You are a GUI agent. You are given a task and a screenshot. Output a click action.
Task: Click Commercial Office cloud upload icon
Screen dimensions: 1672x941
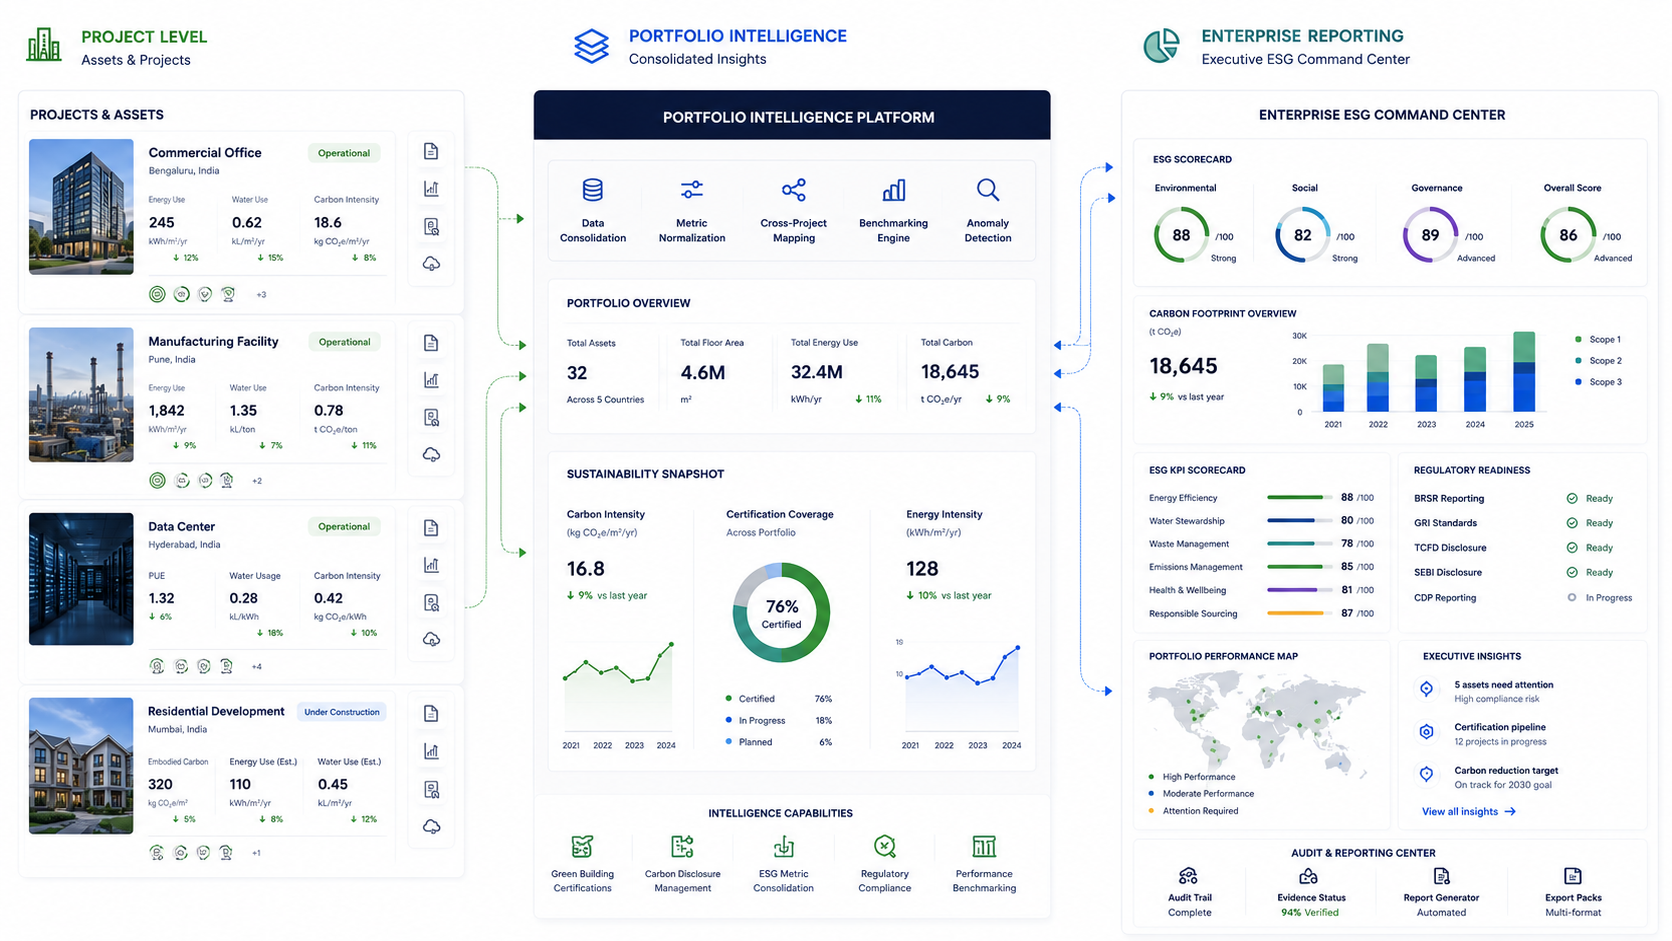click(x=431, y=264)
